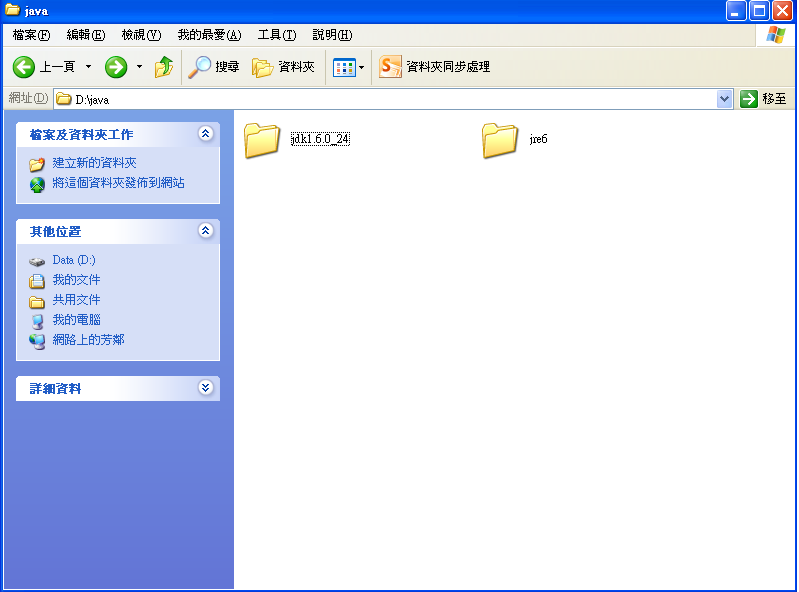Go back with the green Back arrow
Image resolution: width=799 pixels, height=592 pixels.
[23, 67]
